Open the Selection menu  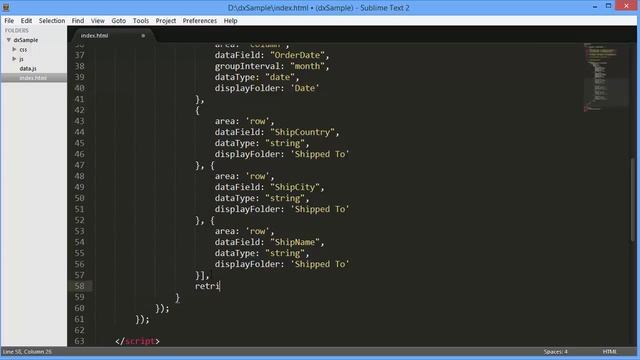[52, 21]
